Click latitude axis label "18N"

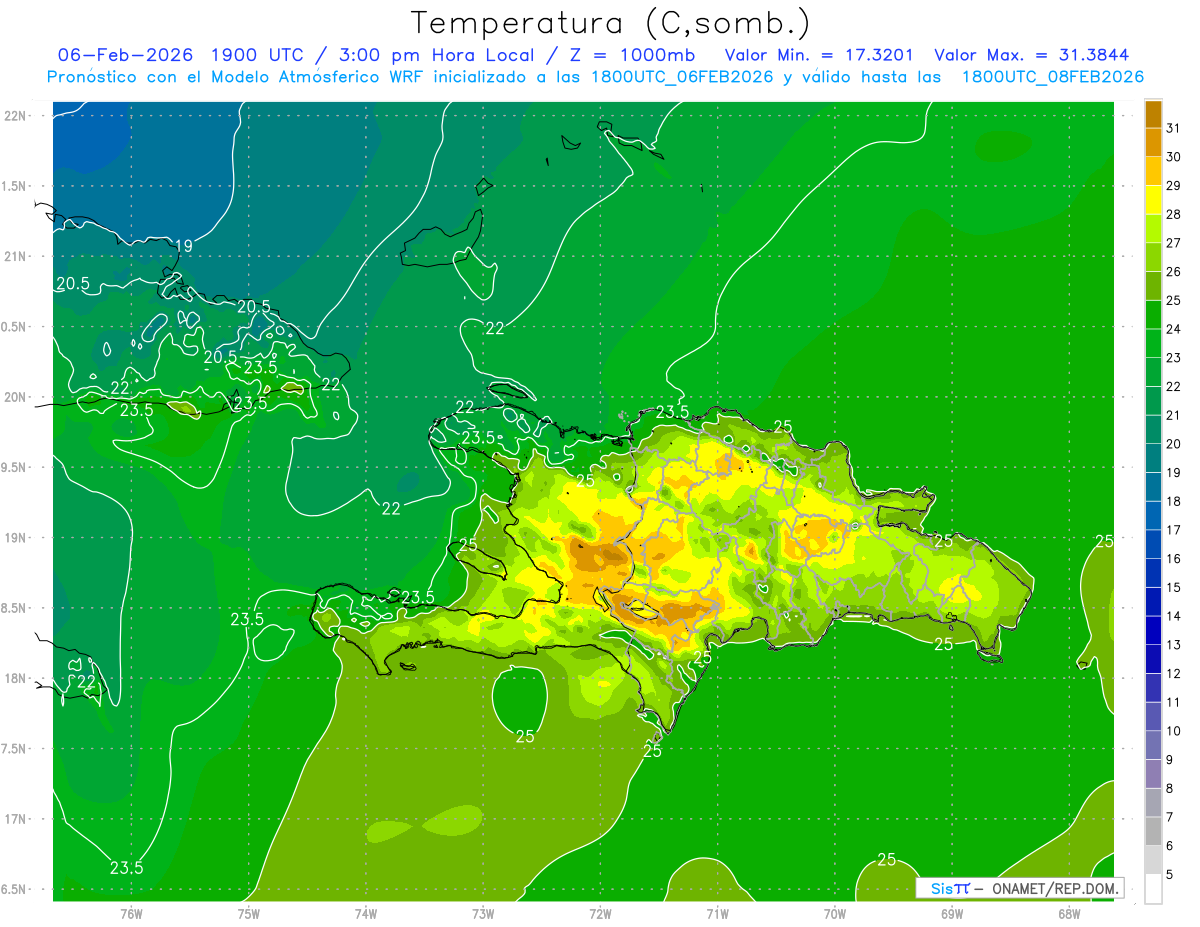(15, 678)
